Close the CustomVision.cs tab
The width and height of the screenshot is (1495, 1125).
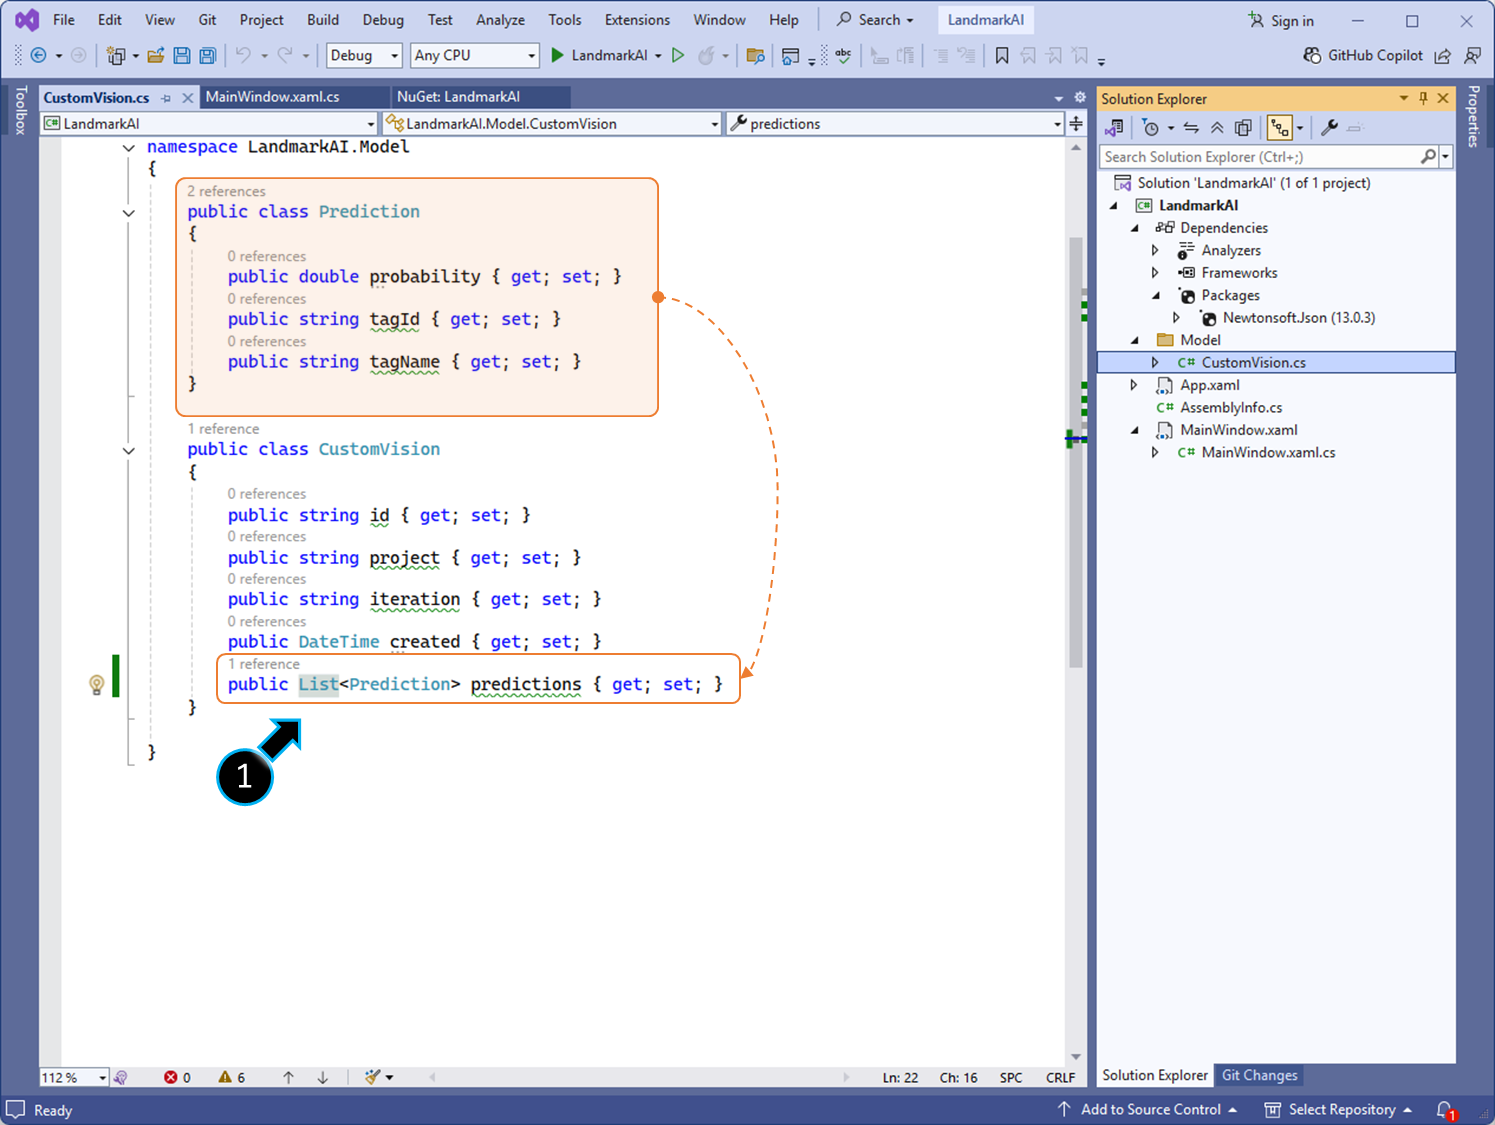187,98
